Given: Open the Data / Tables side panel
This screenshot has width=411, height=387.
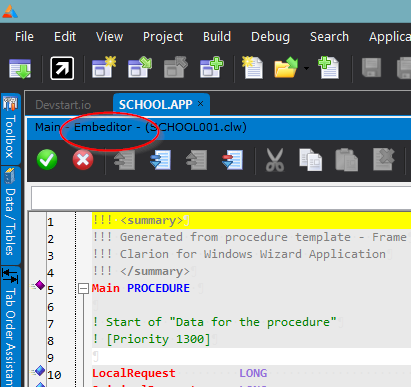Looking at the screenshot, I should point(10,215).
